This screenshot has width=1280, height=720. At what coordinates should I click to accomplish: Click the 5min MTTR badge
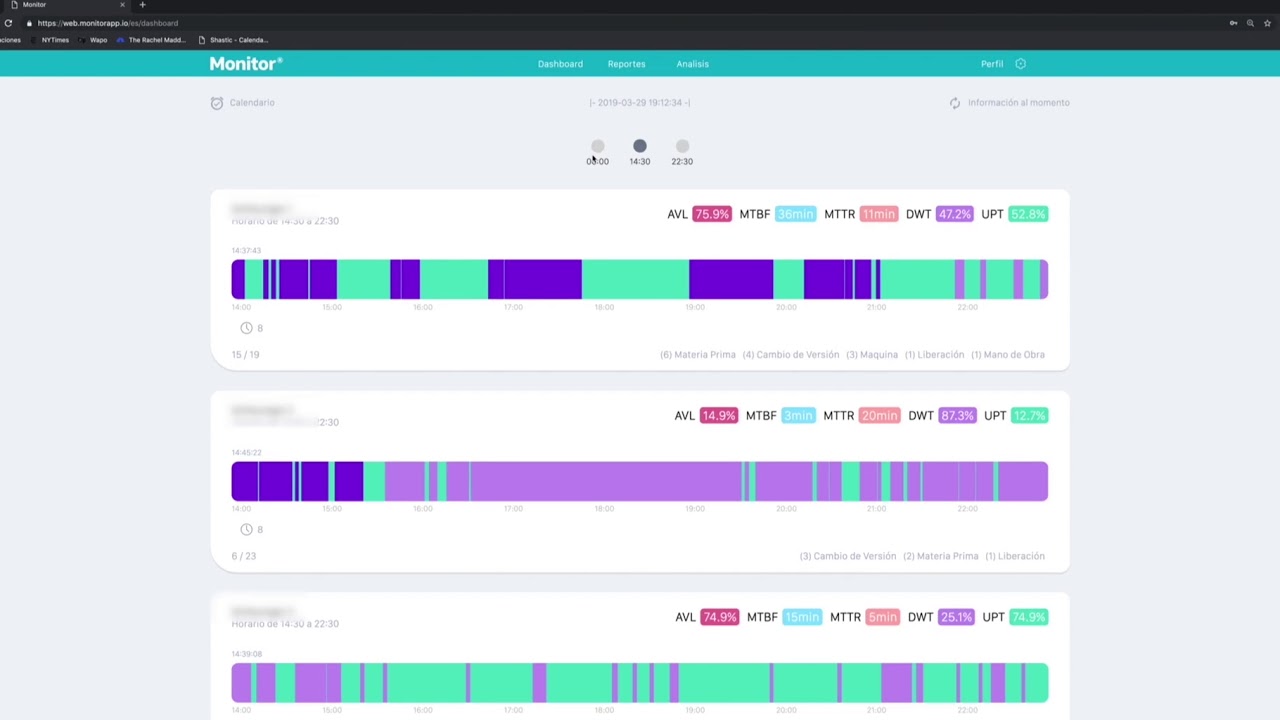coord(882,617)
